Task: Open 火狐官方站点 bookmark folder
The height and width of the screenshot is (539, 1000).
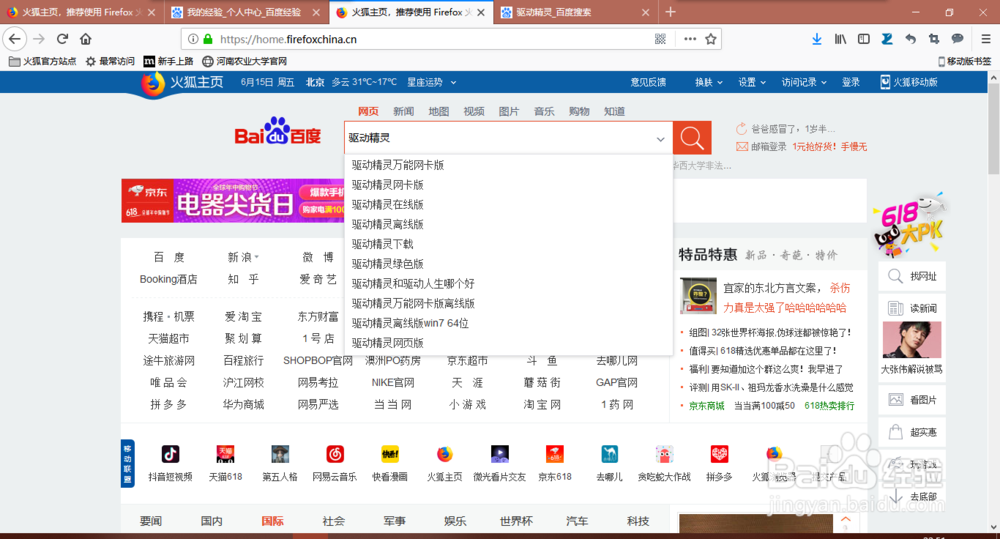Action: (43, 61)
